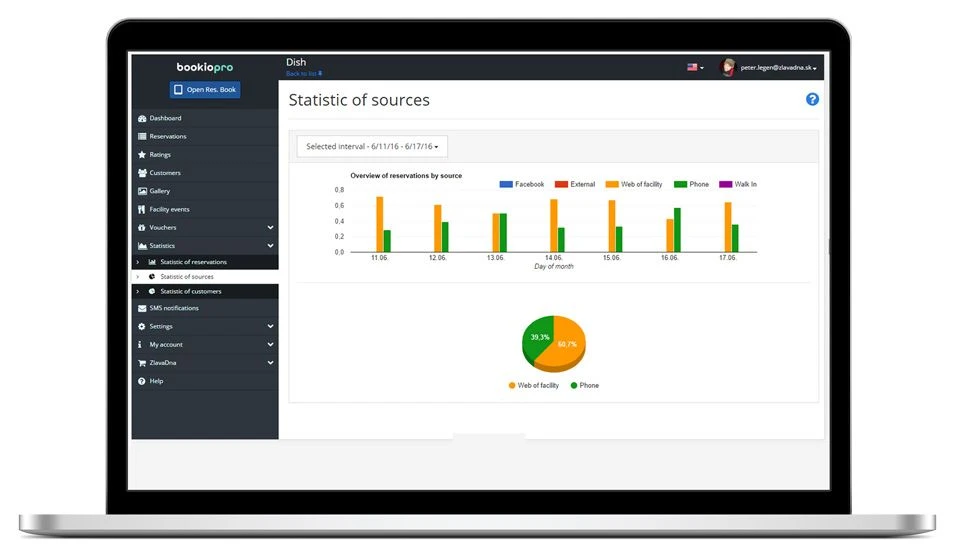Open the Selected interval date dropdown
Screen dimensions: 955x555
point(372,147)
